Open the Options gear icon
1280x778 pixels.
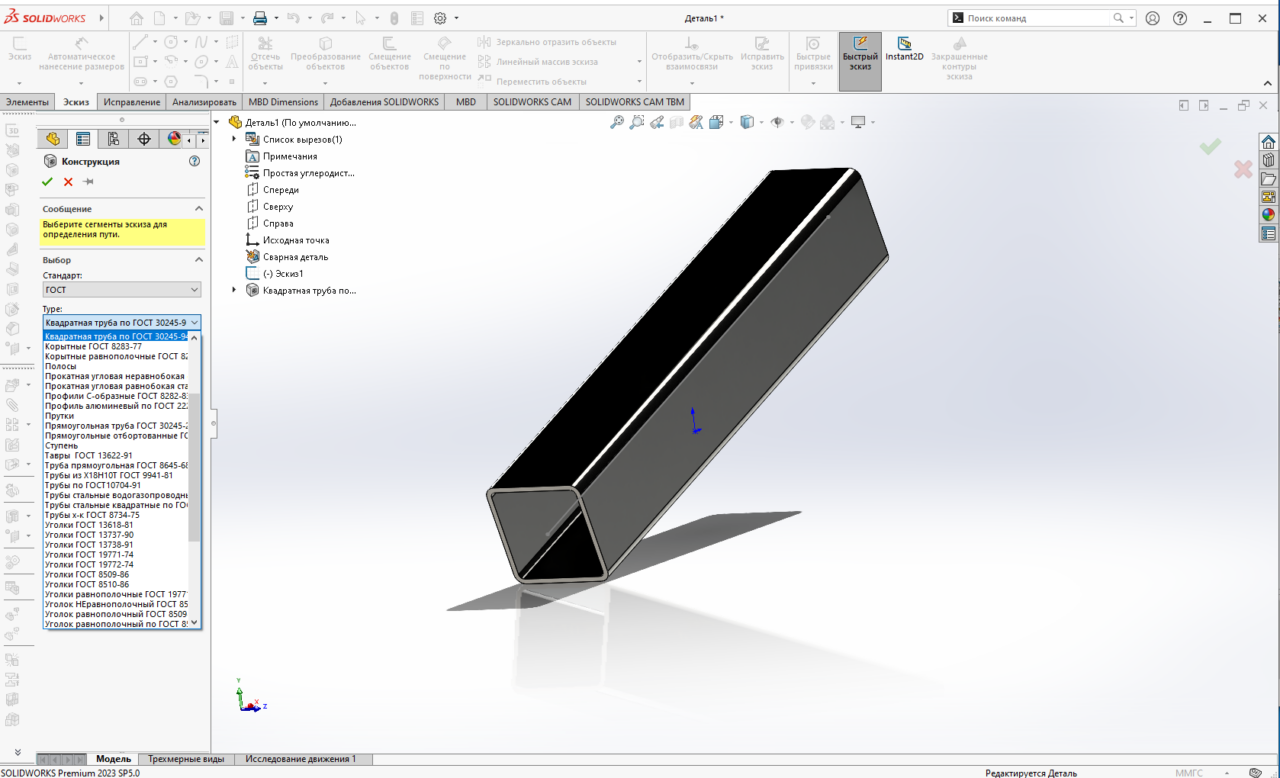[440, 18]
